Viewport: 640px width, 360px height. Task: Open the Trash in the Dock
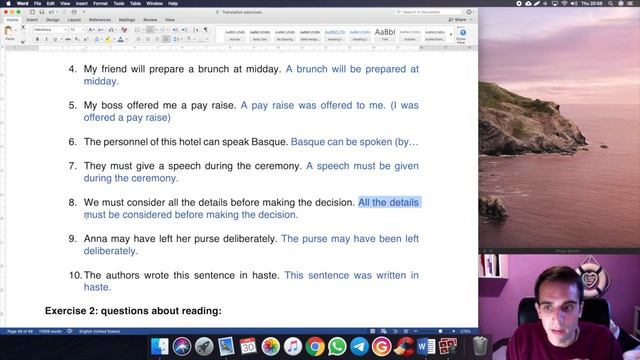pyautogui.click(x=480, y=346)
